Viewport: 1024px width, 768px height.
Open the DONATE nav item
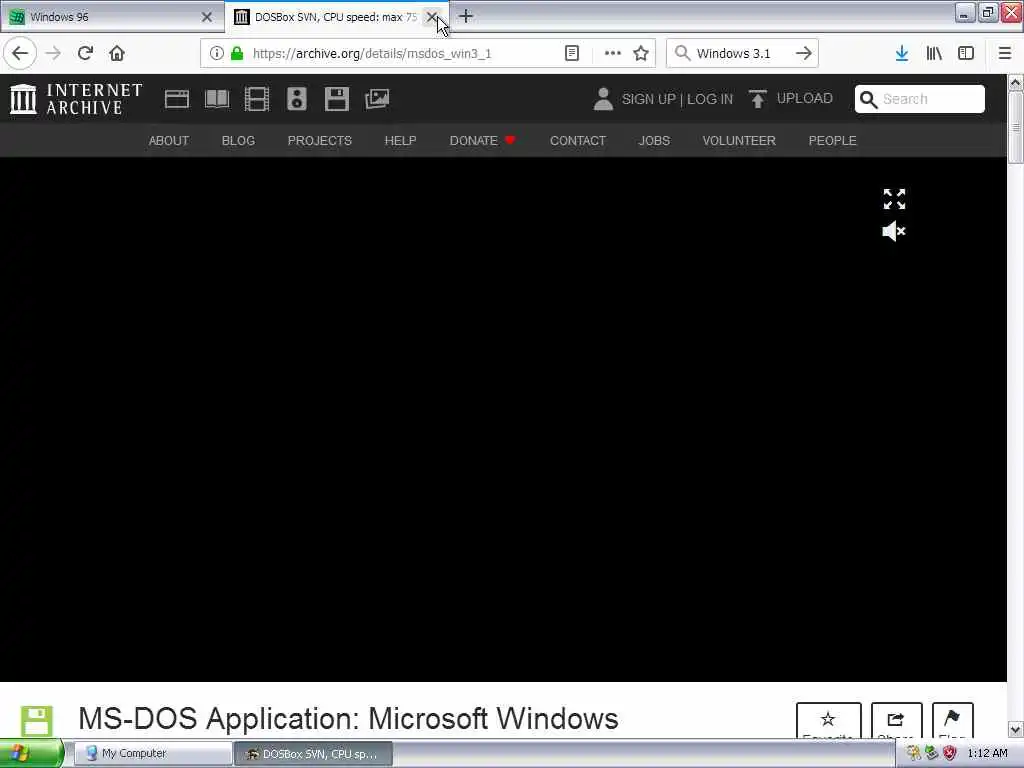483,140
